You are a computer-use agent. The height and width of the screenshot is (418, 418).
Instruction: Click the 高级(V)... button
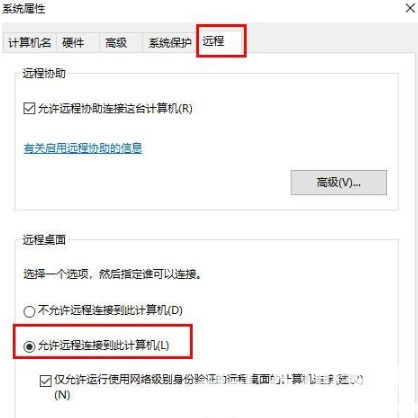(x=339, y=183)
